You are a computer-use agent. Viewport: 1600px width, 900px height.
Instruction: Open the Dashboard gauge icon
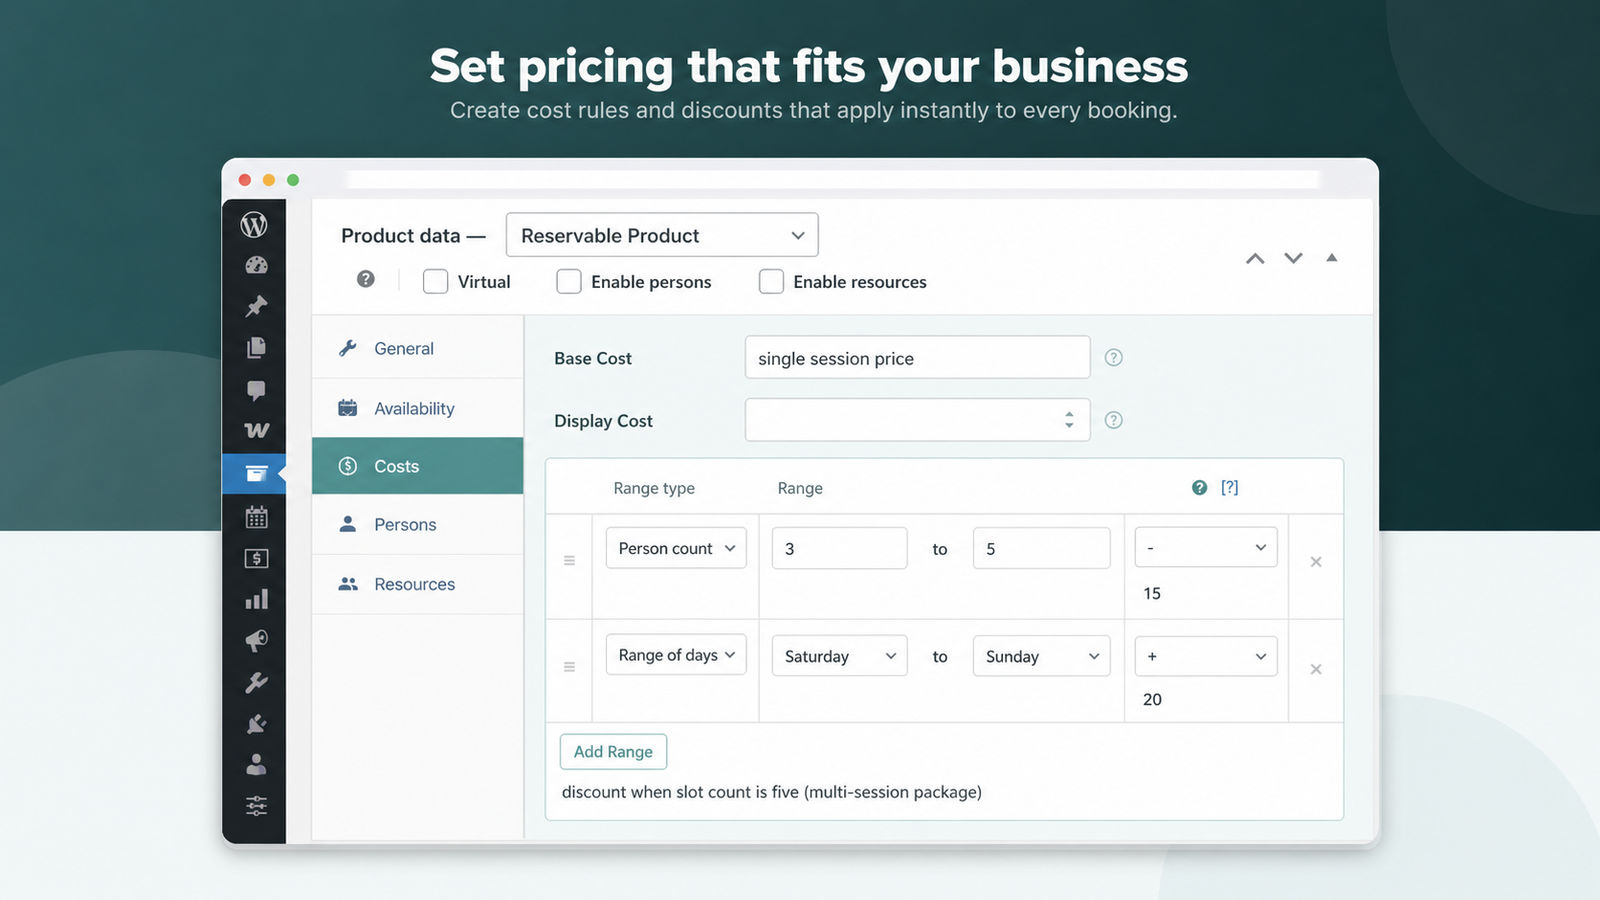256,265
